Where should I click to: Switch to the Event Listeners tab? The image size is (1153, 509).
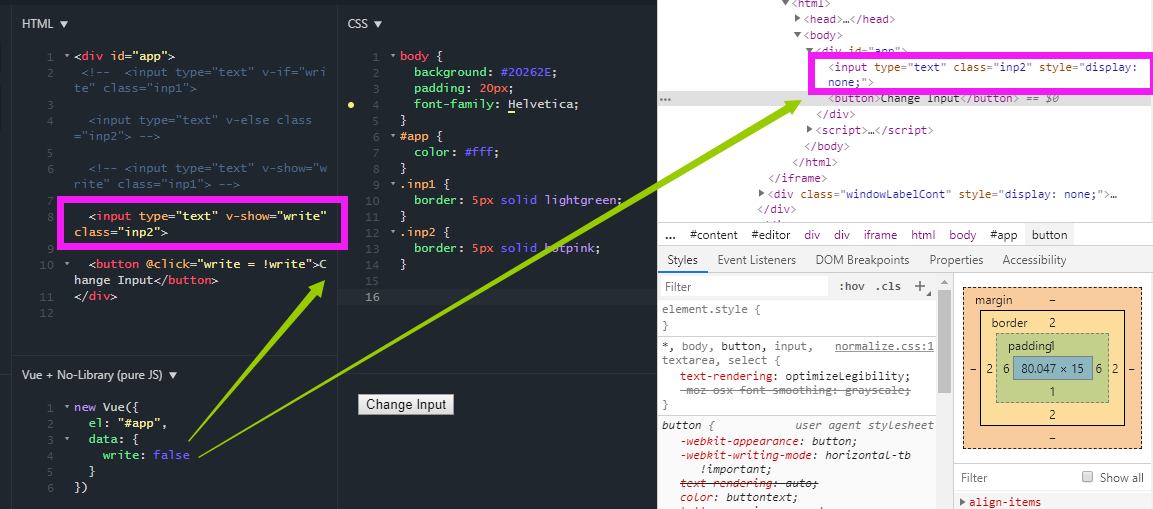pos(757,260)
